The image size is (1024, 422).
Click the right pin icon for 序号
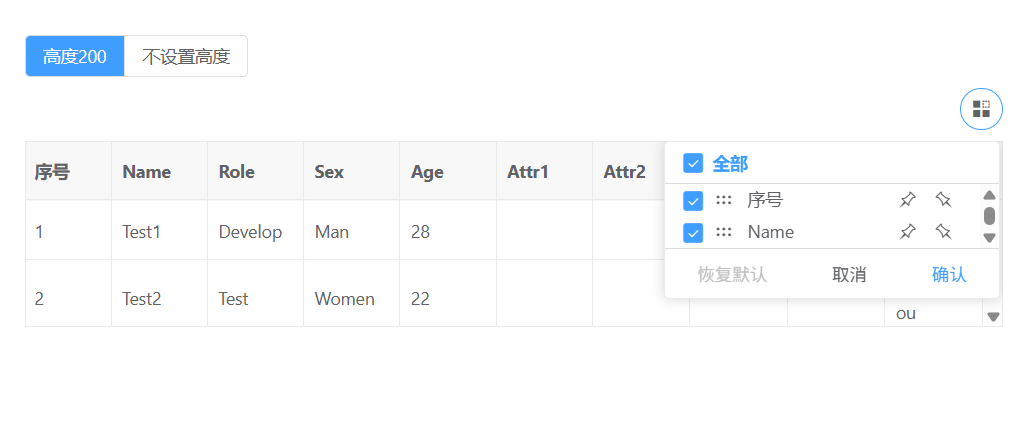943,200
